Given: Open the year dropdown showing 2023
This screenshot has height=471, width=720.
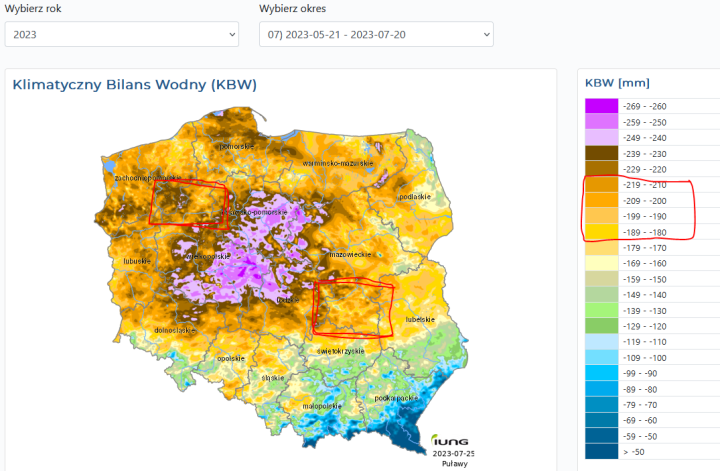Looking at the screenshot, I should 121,35.
